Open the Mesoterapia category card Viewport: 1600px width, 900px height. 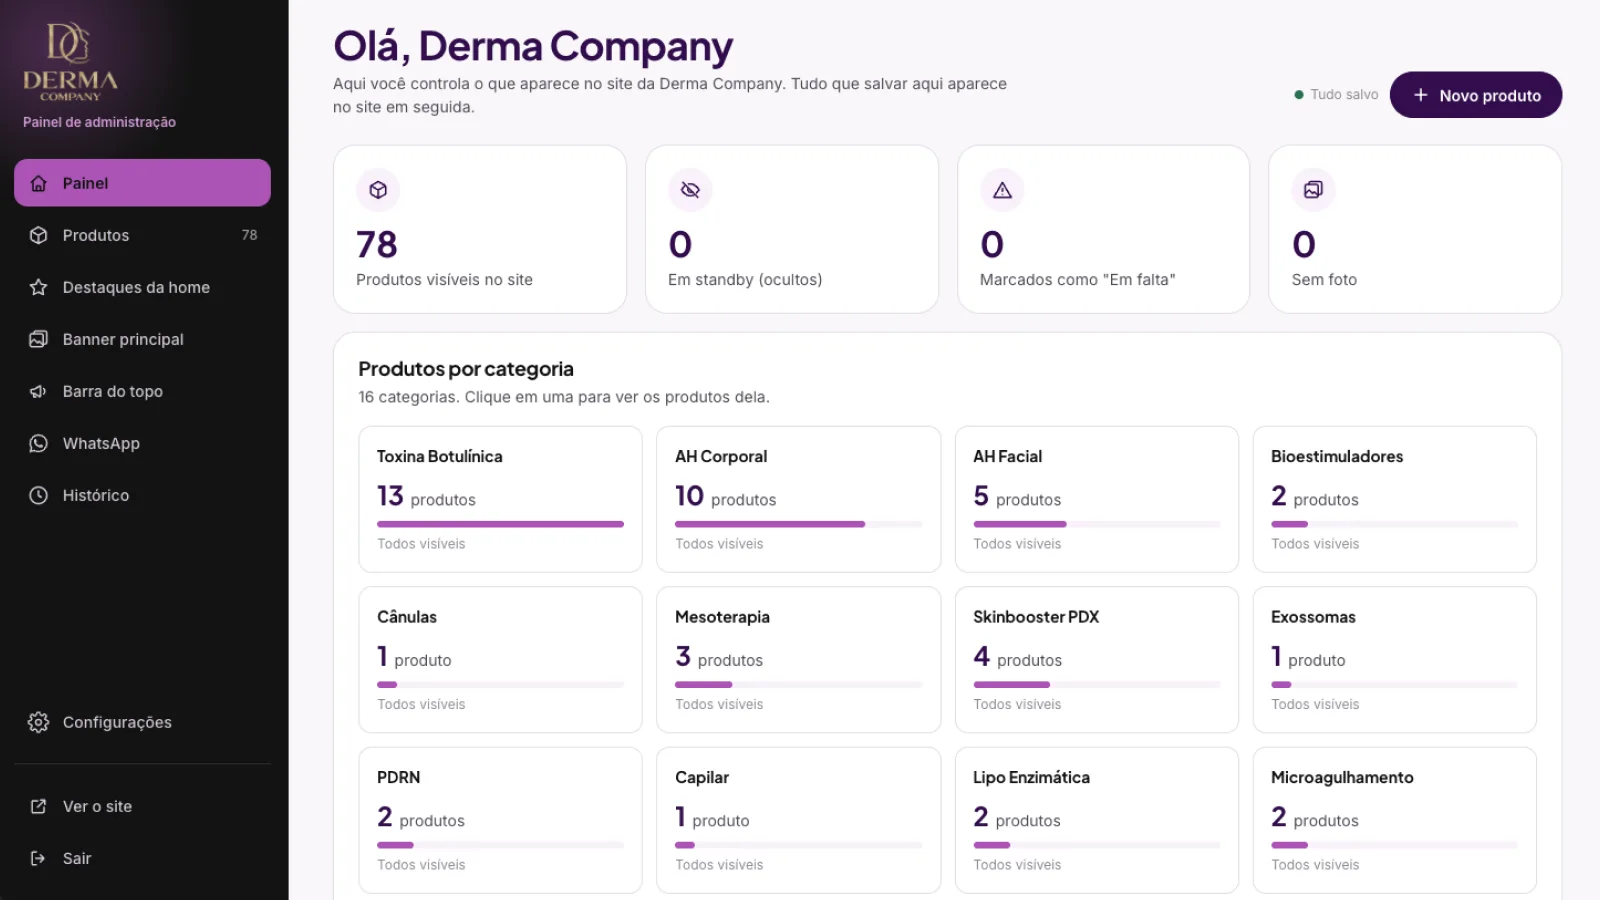point(798,660)
